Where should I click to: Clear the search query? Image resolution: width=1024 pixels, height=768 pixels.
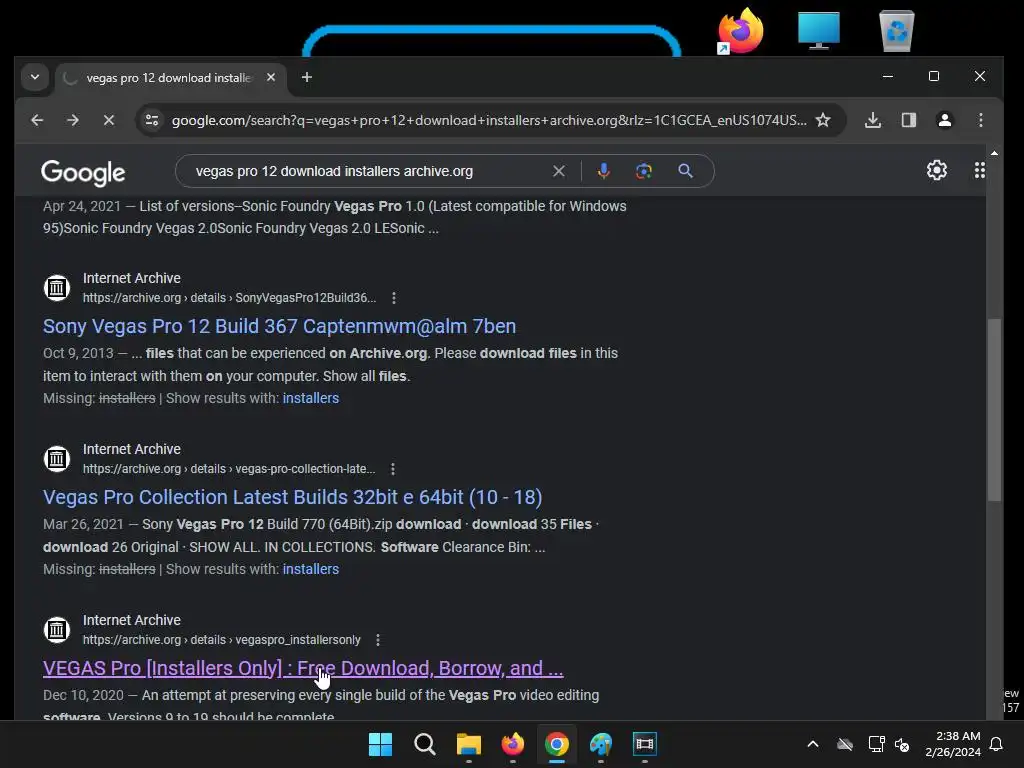tap(559, 171)
